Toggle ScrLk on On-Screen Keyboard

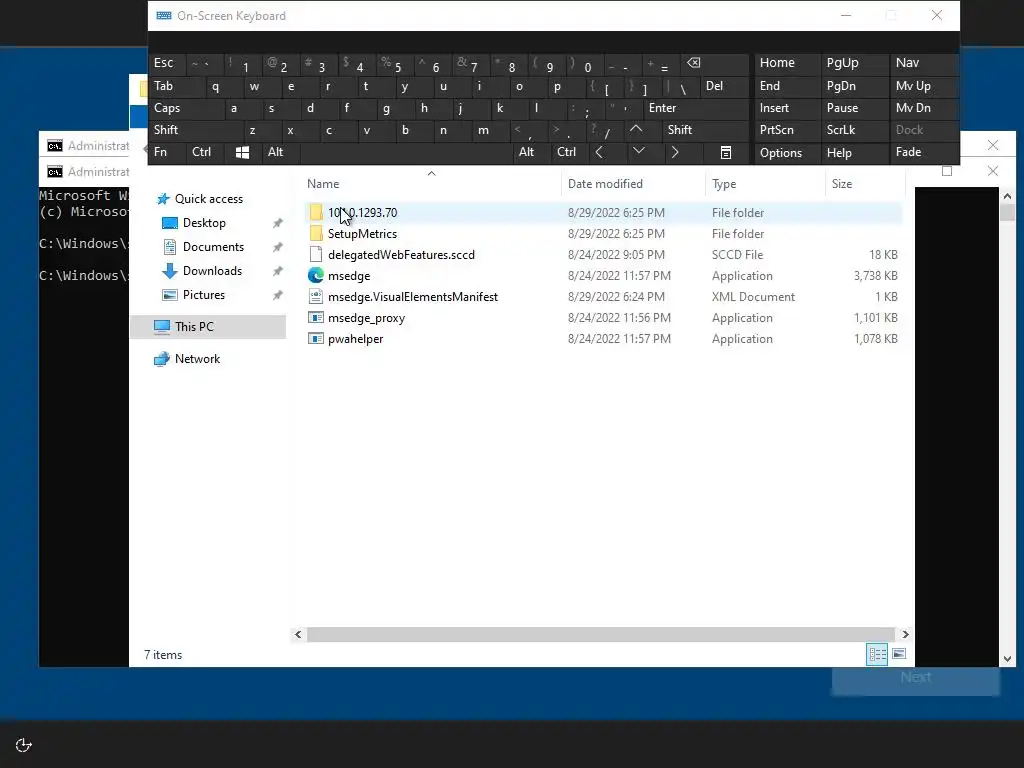coord(854,130)
